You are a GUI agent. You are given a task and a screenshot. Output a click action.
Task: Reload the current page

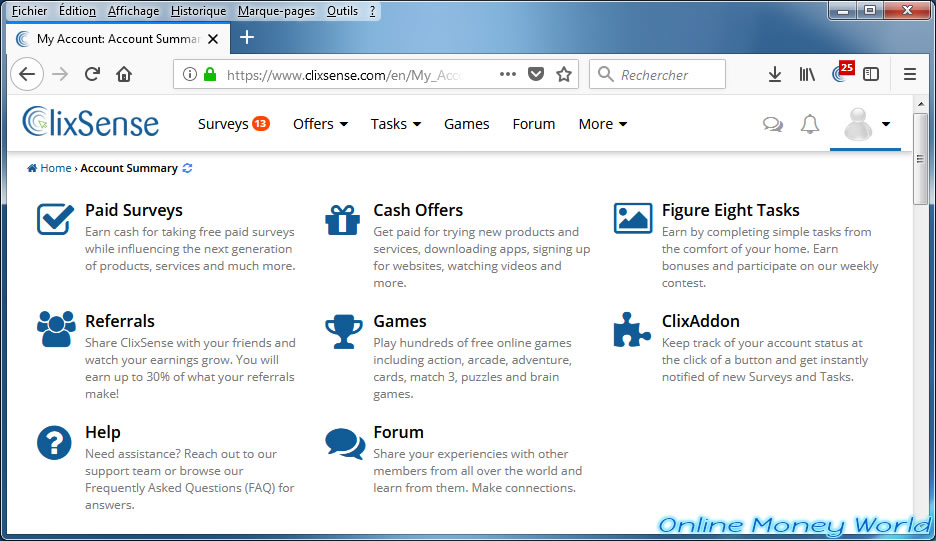[92, 74]
